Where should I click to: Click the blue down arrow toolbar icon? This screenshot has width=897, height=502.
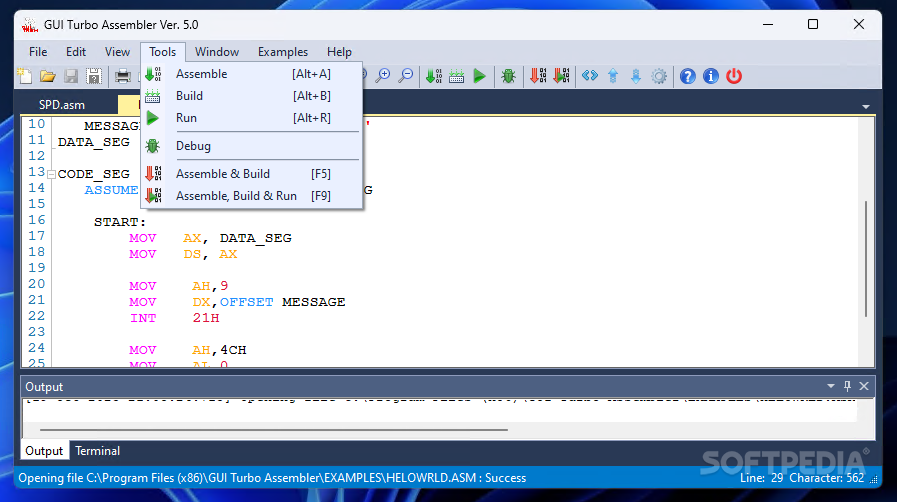click(636, 75)
